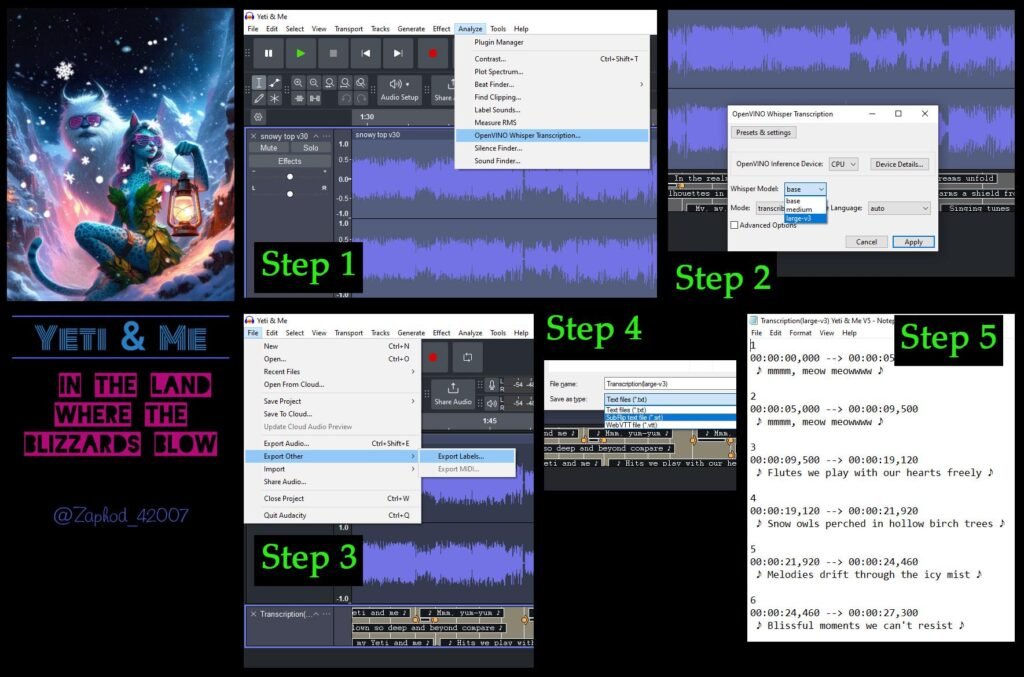1024x677 pixels.
Task: Click the 'Snow owls perched in hollow birch trees' line
Action: 880,524
